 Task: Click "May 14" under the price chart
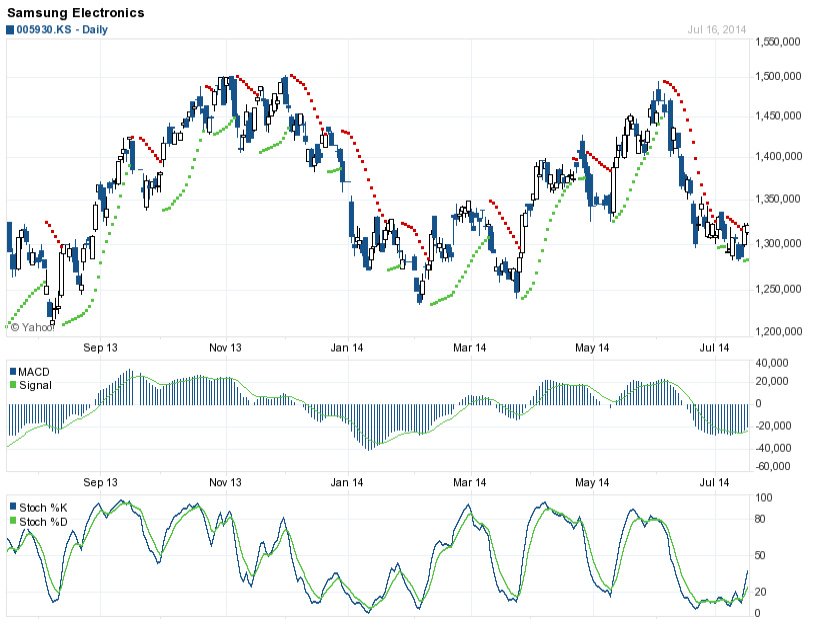coord(592,347)
